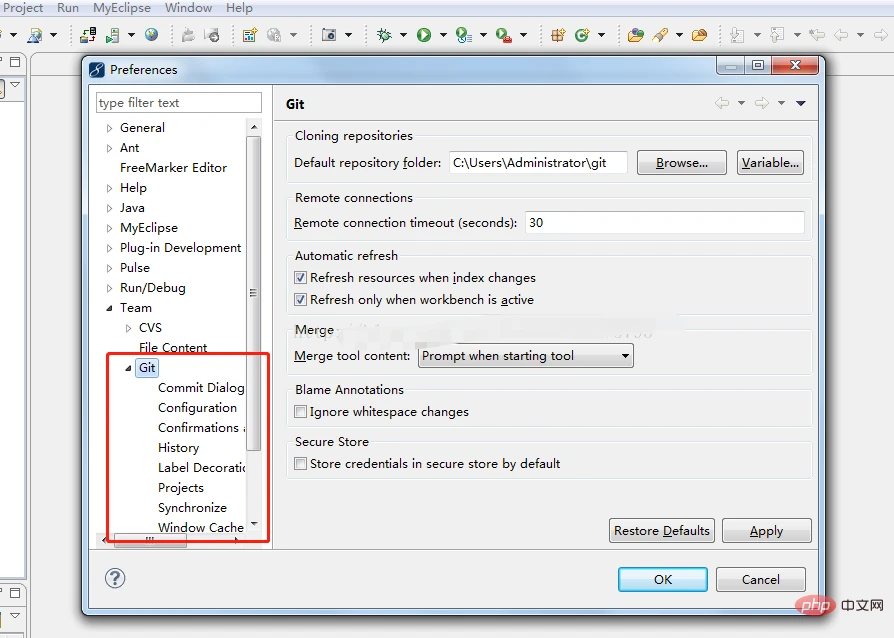894x638 pixels.
Task: Click the Default repository folder field
Action: coord(538,163)
